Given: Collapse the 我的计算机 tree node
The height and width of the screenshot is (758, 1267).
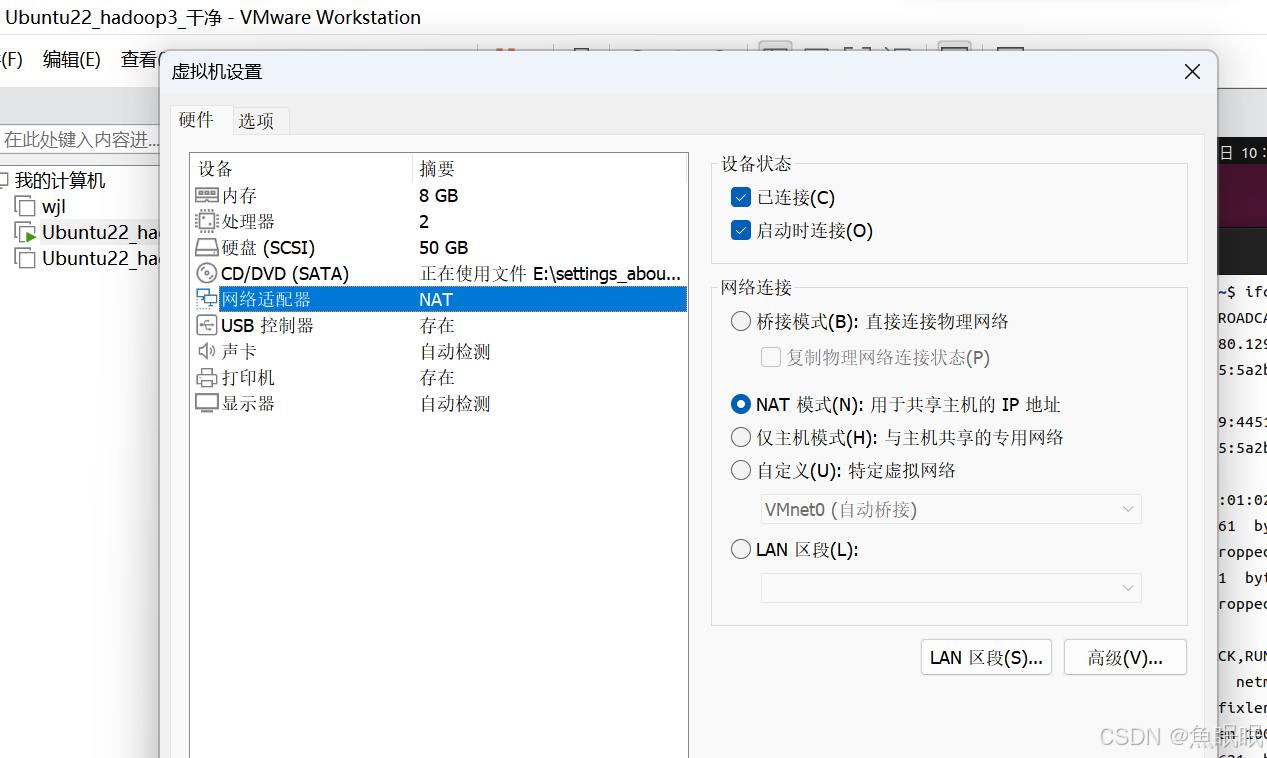Looking at the screenshot, I should [4, 181].
